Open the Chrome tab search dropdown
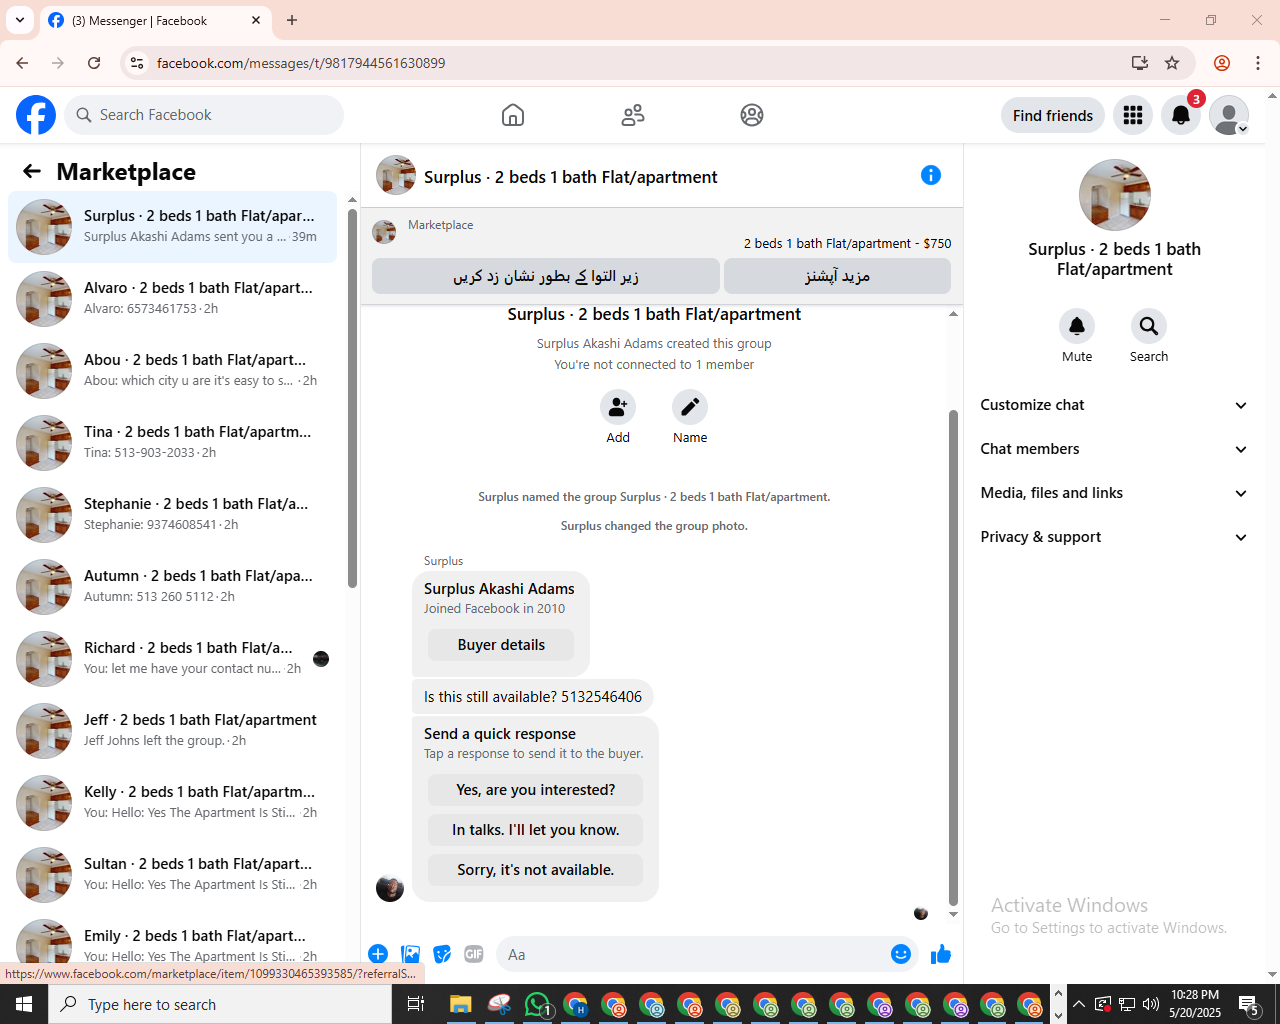Screen dimensions: 1280x1024 pos(19,20)
